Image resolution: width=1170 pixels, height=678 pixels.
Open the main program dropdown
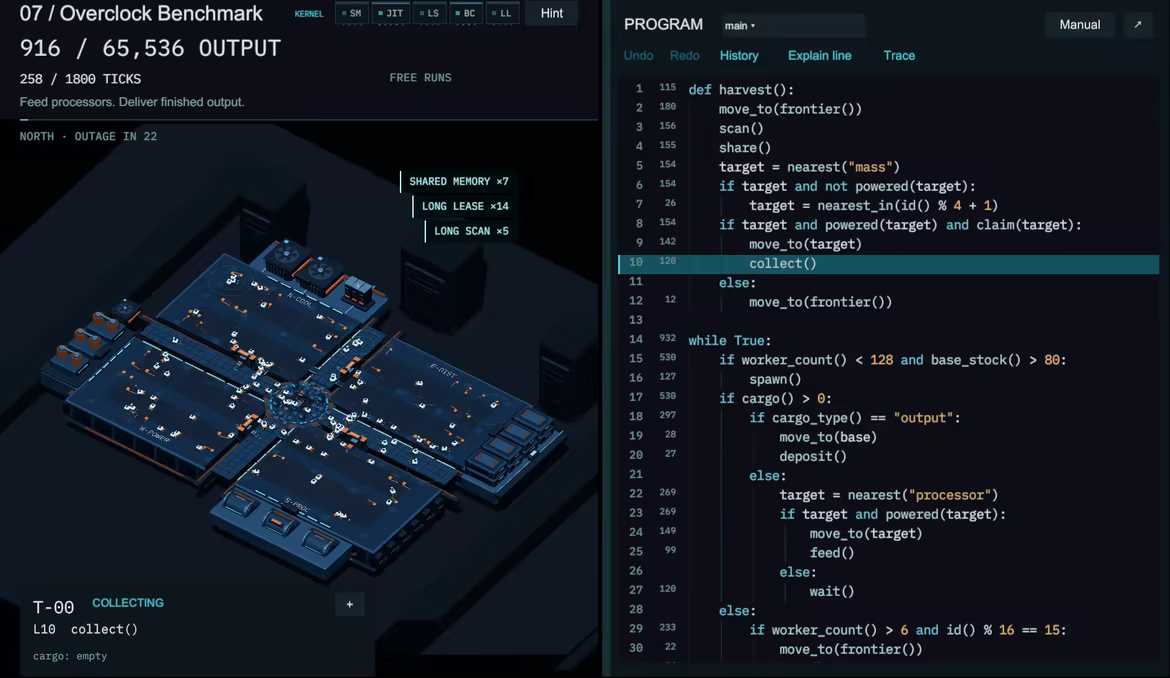pos(793,25)
